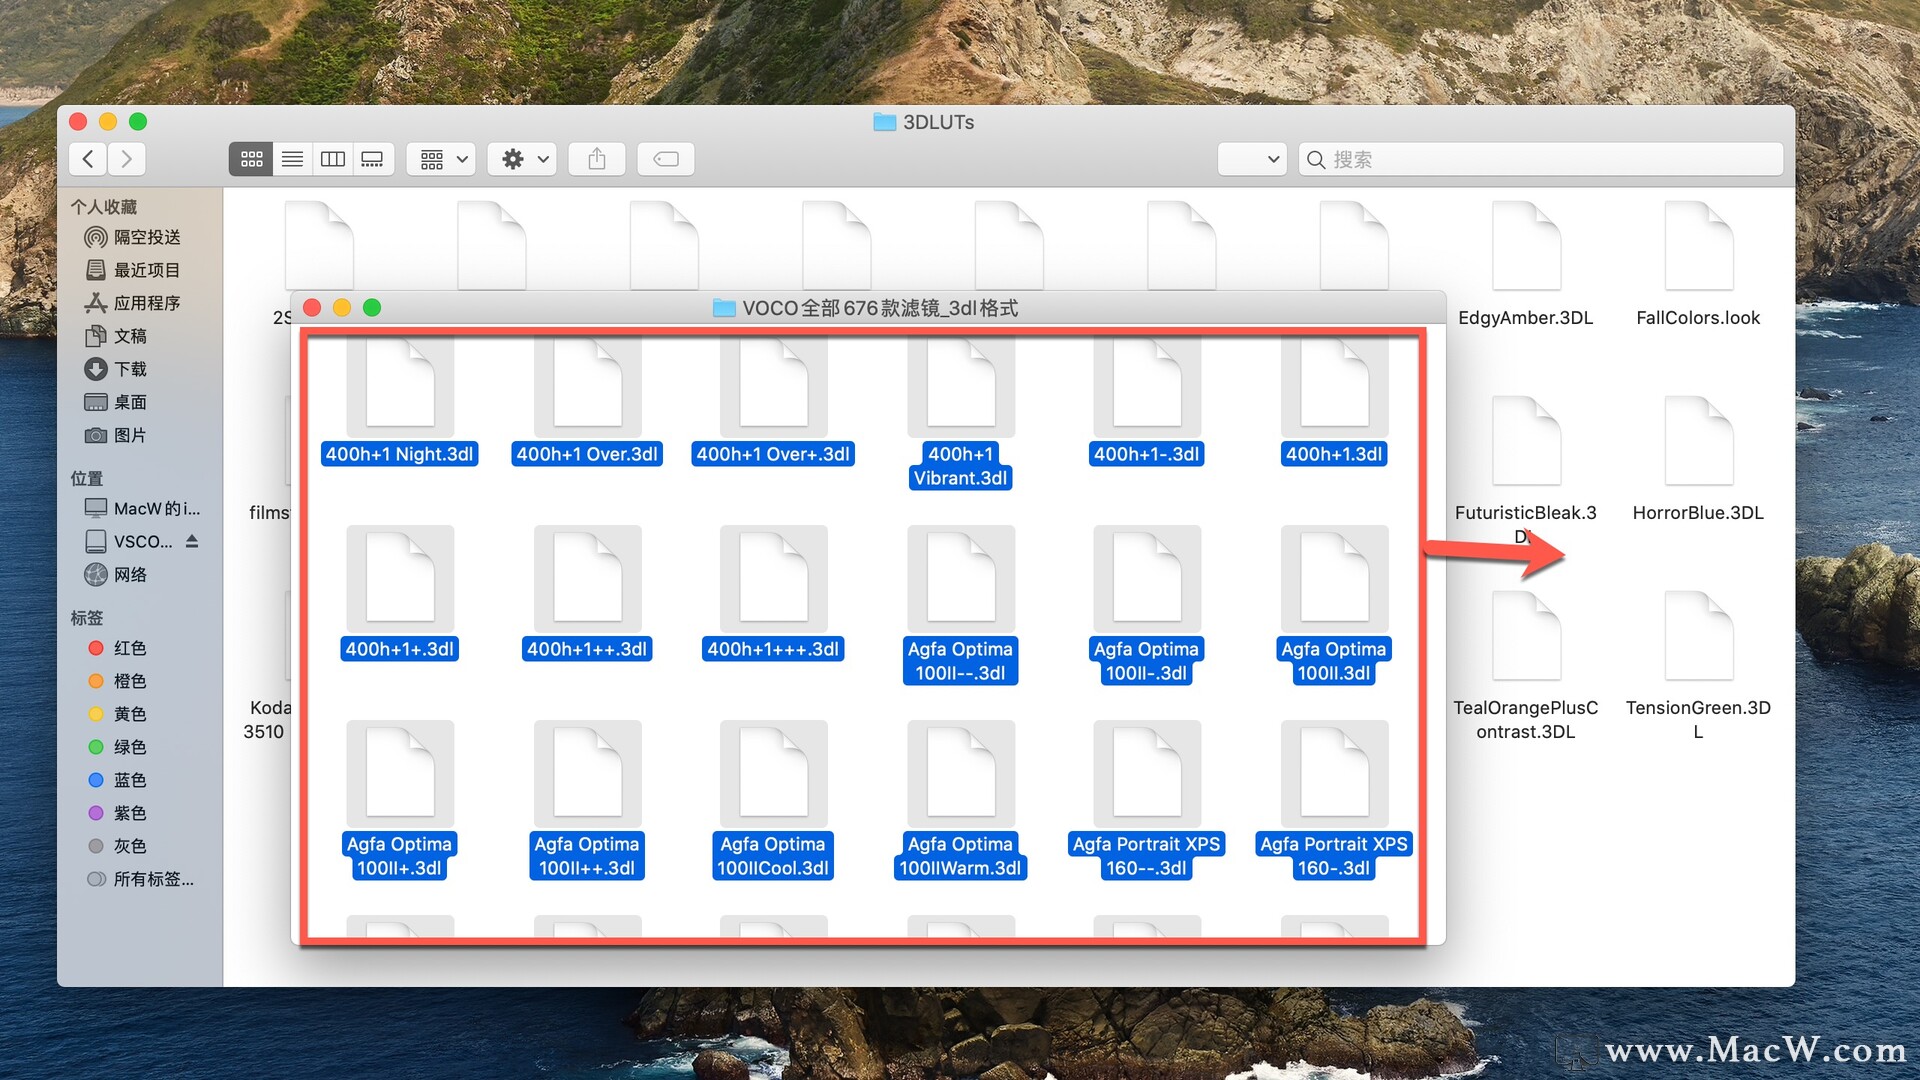Open Applications in the sidebar
This screenshot has width=1920, height=1080.
[x=146, y=303]
